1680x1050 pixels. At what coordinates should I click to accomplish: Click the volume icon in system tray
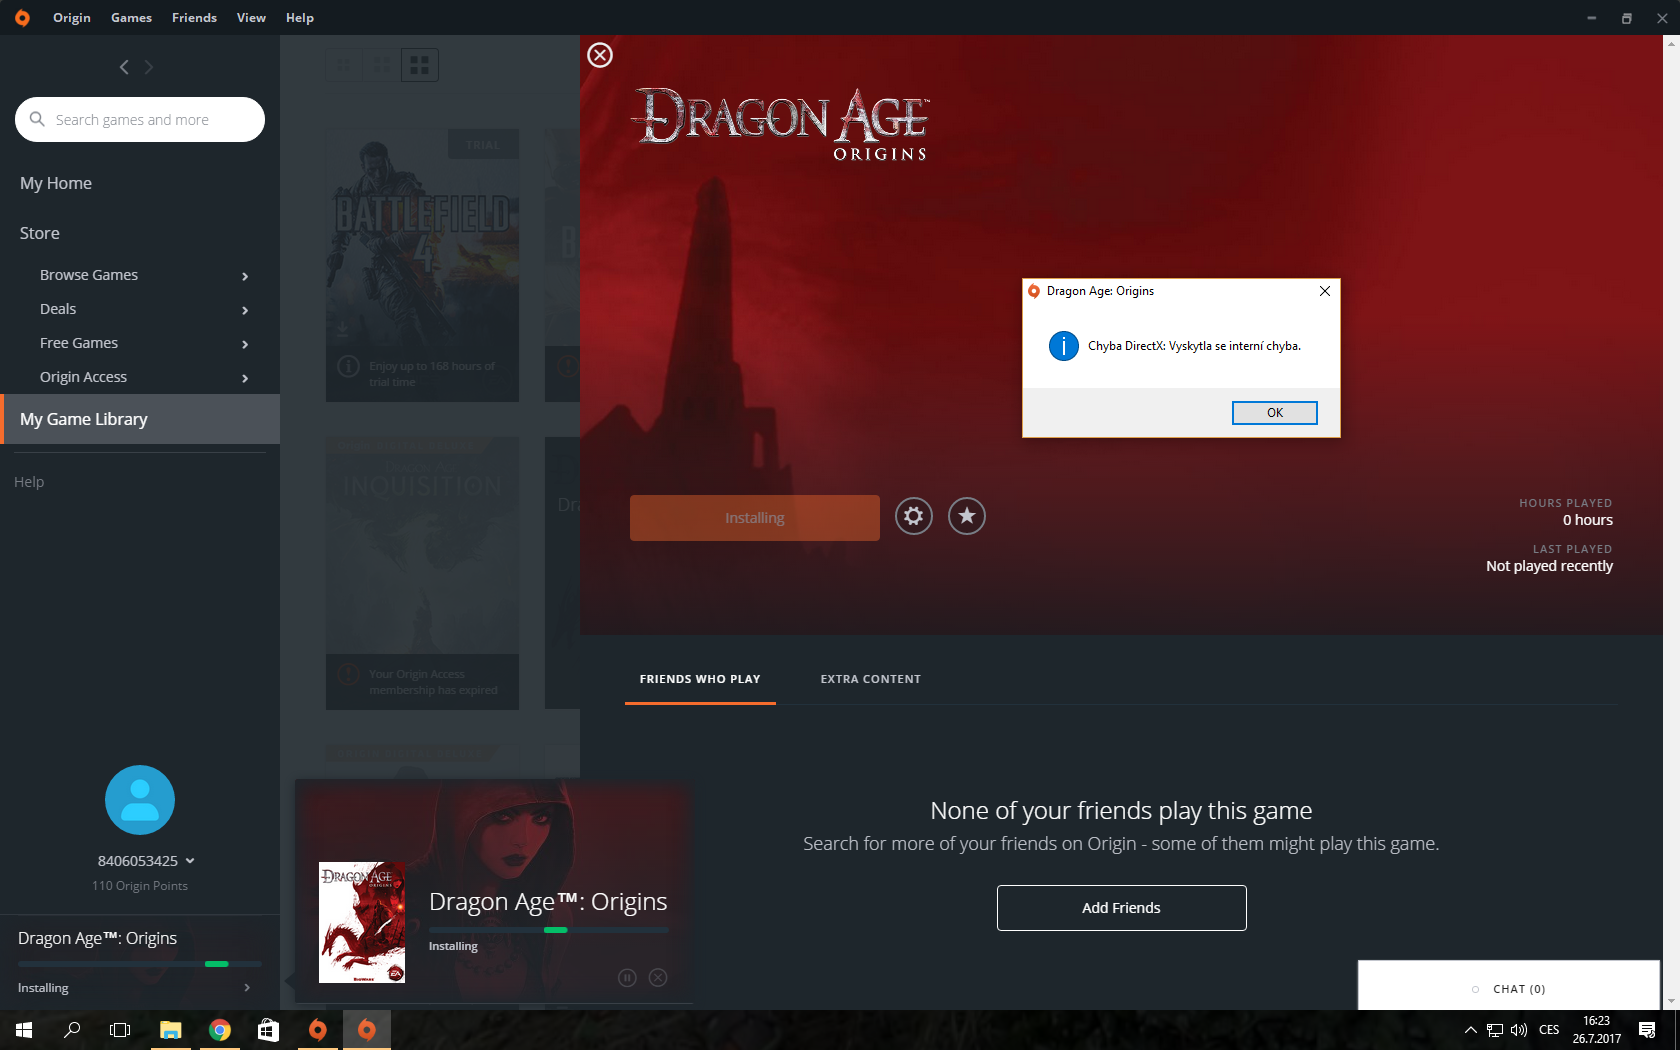tap(1519, 1030)
